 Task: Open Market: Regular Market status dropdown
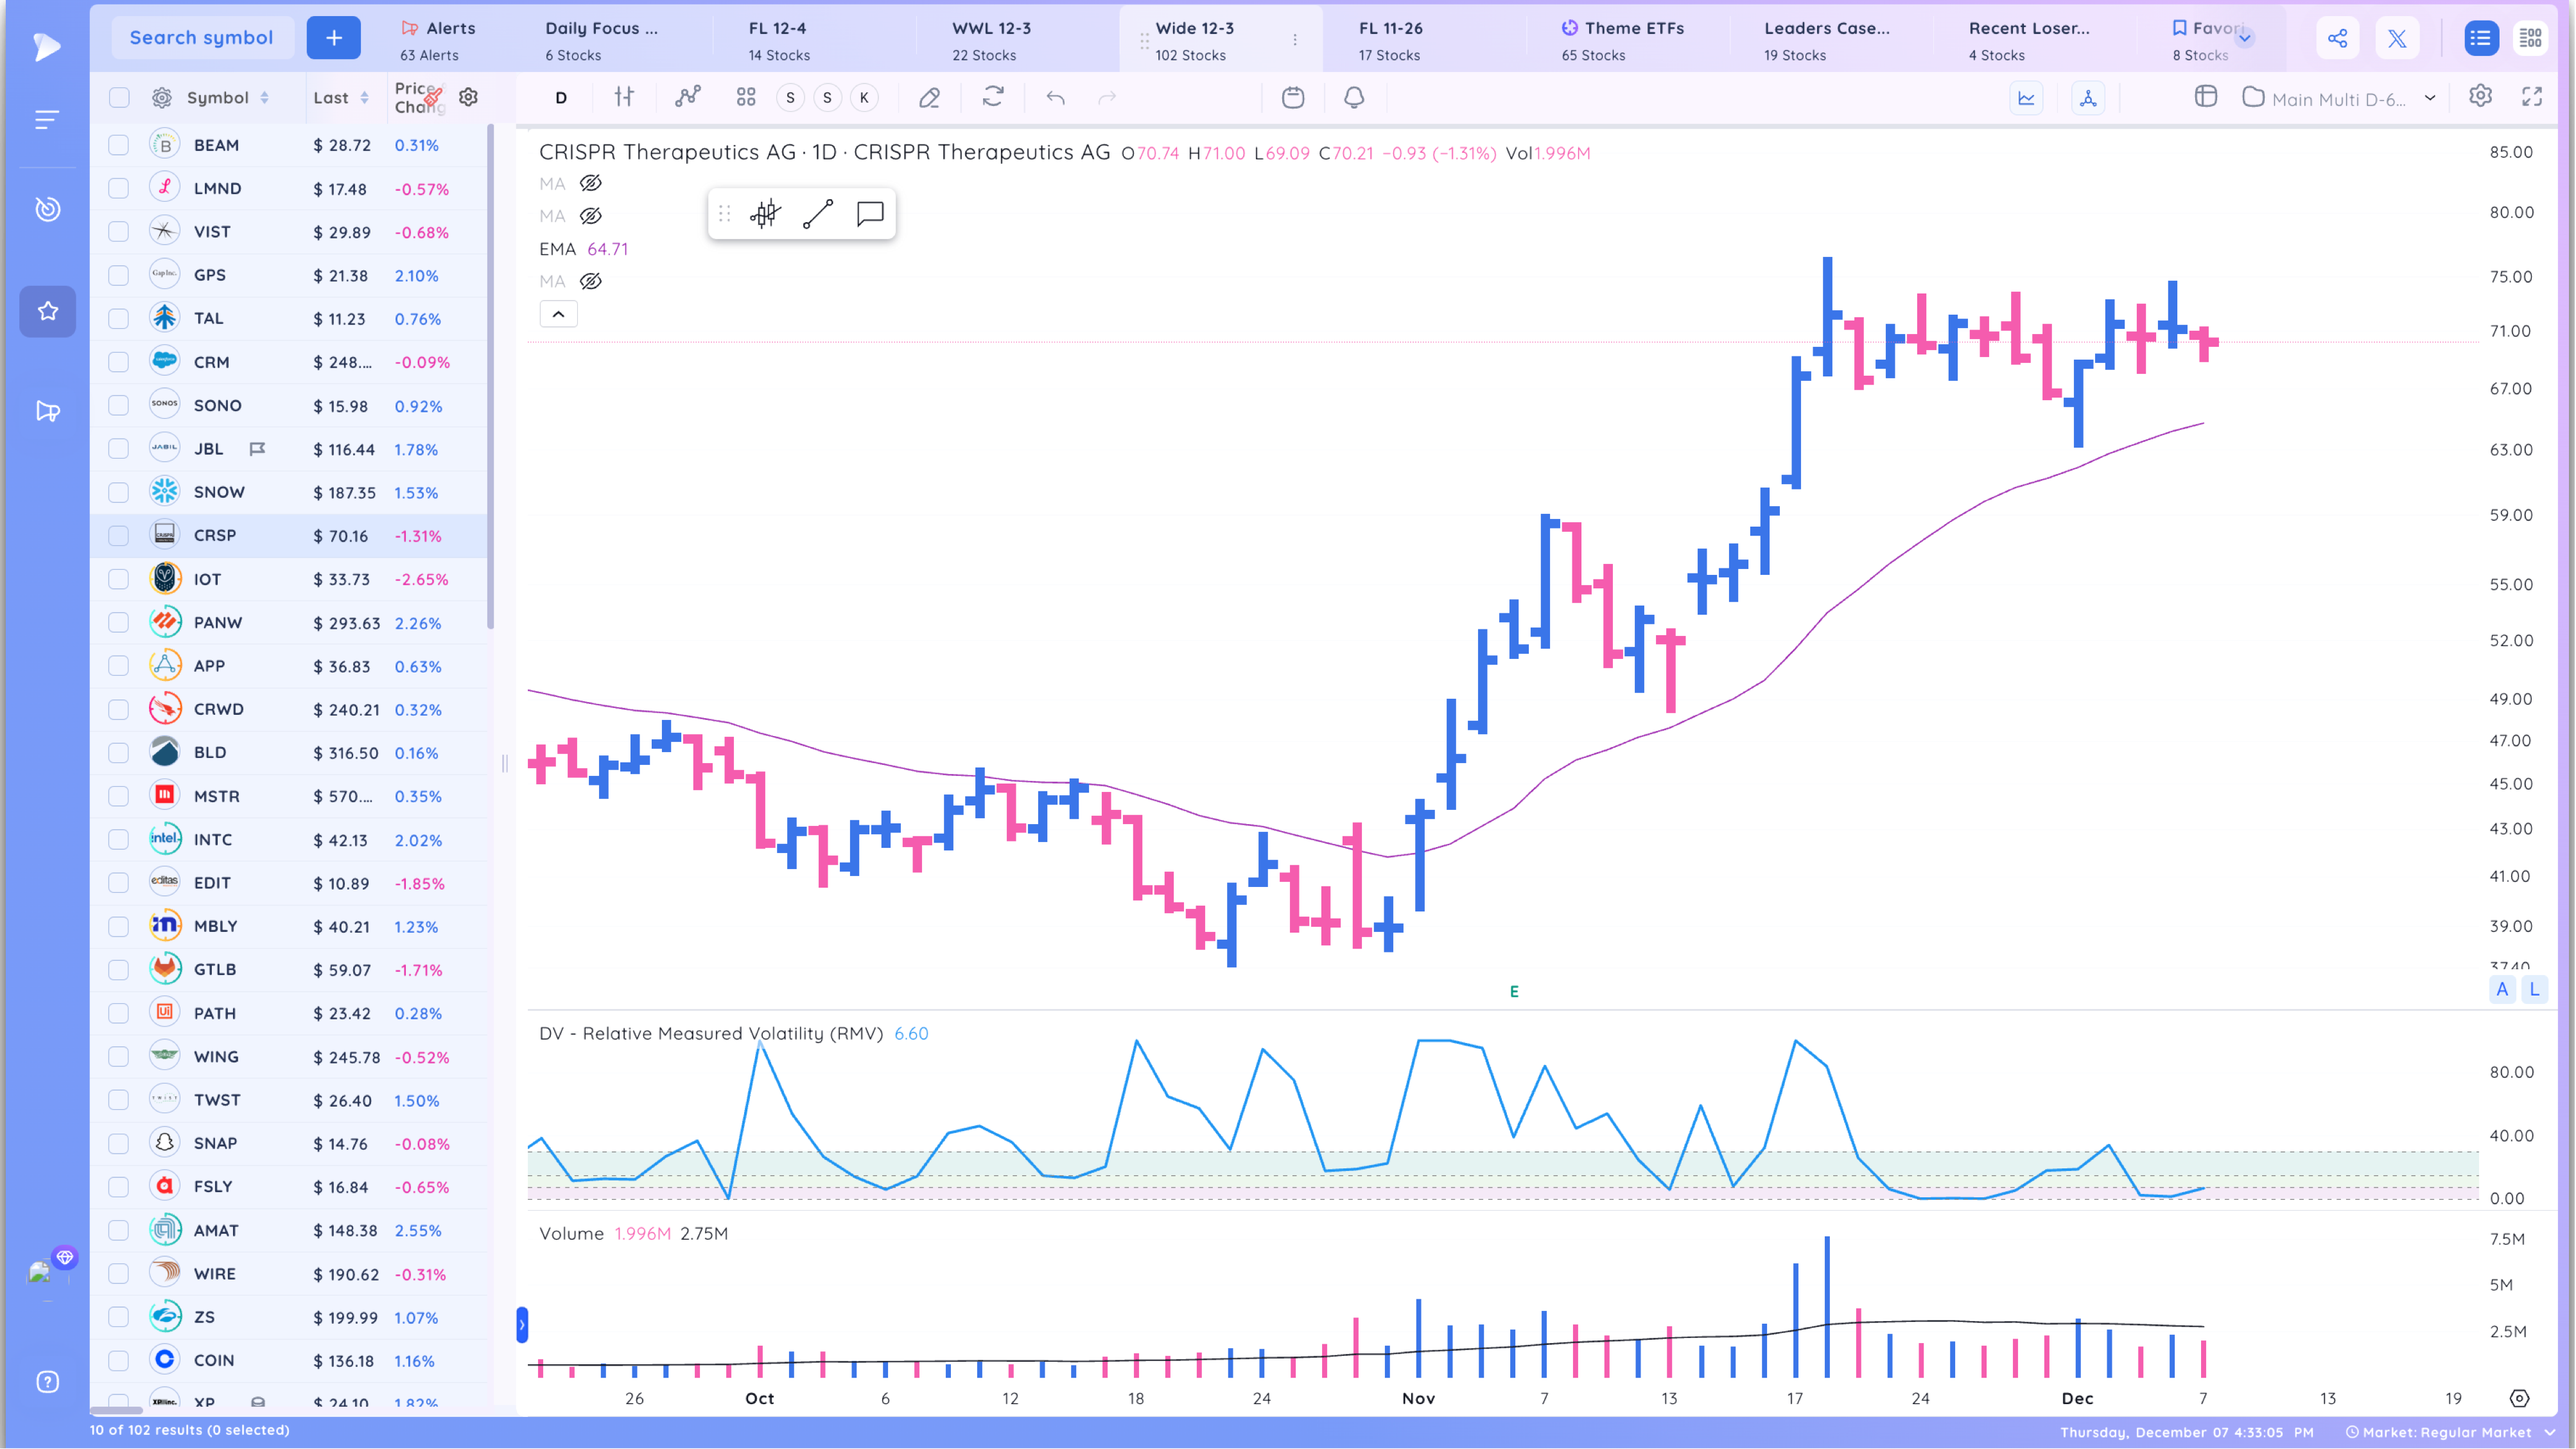click(2450, 1432)
